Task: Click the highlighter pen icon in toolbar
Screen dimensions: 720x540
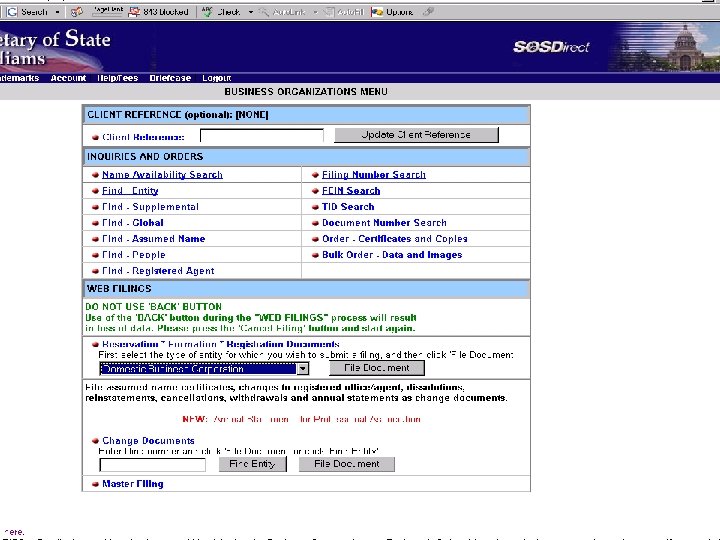Action: [428, 11]
